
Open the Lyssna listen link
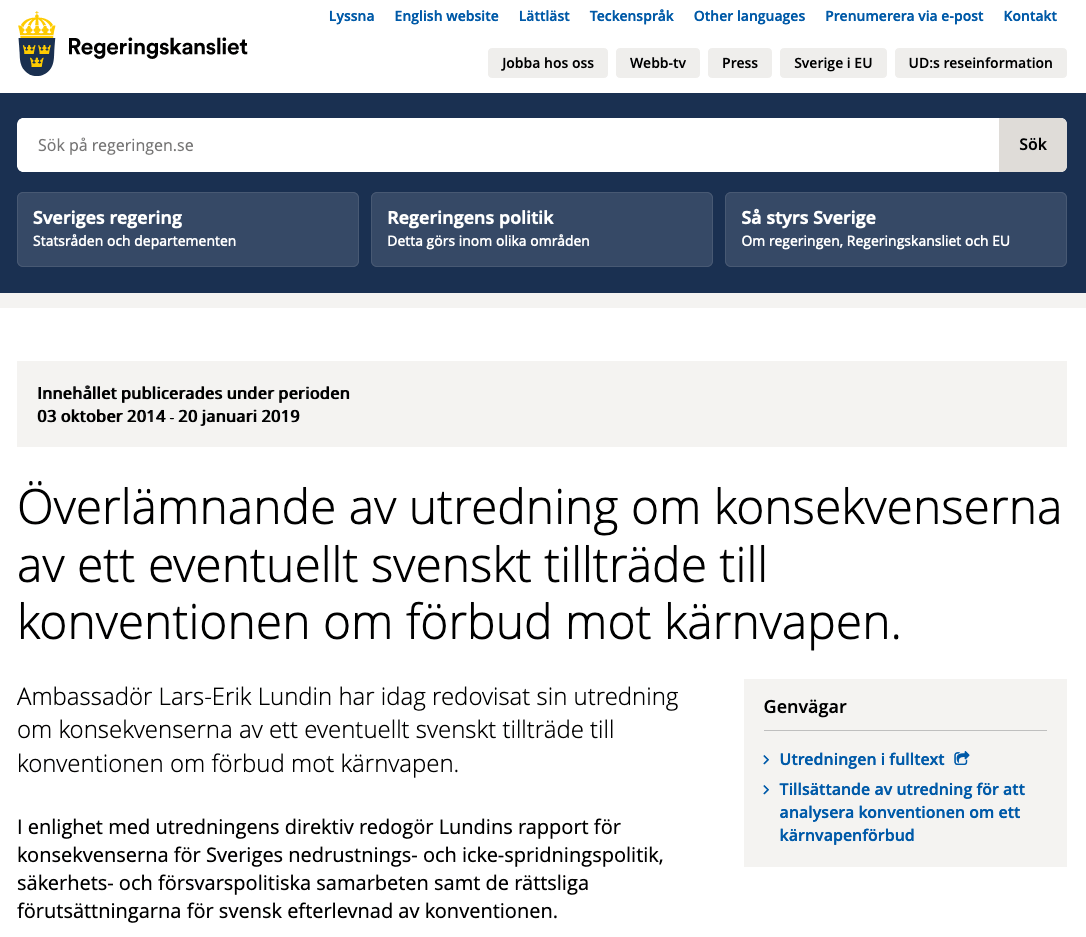[351, 16]
